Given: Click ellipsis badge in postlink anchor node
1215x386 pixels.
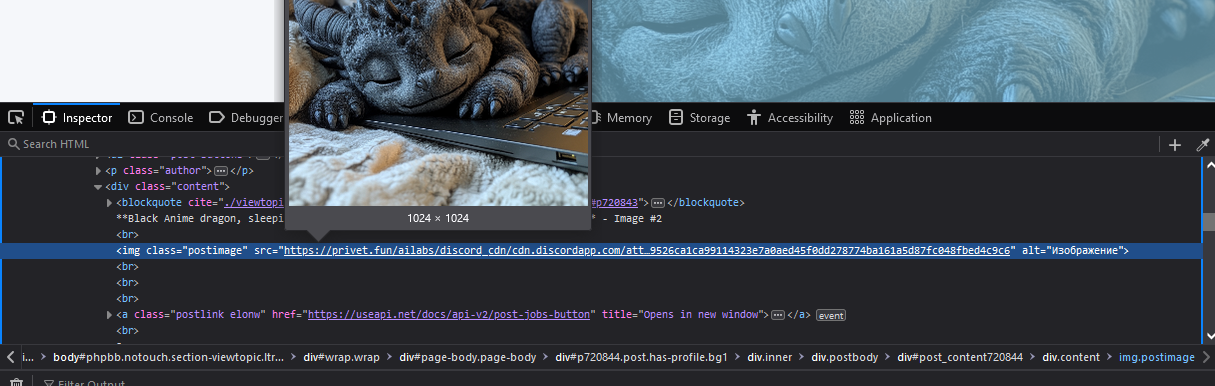Looking at the screenshot, I should tap(778, 314).
